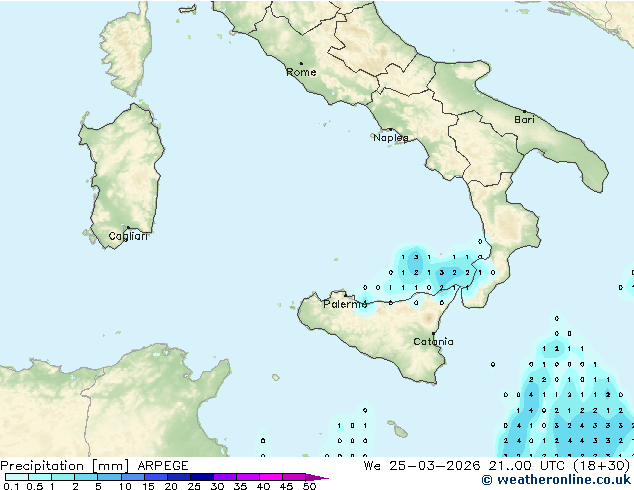Click the Bari city label

524,119
